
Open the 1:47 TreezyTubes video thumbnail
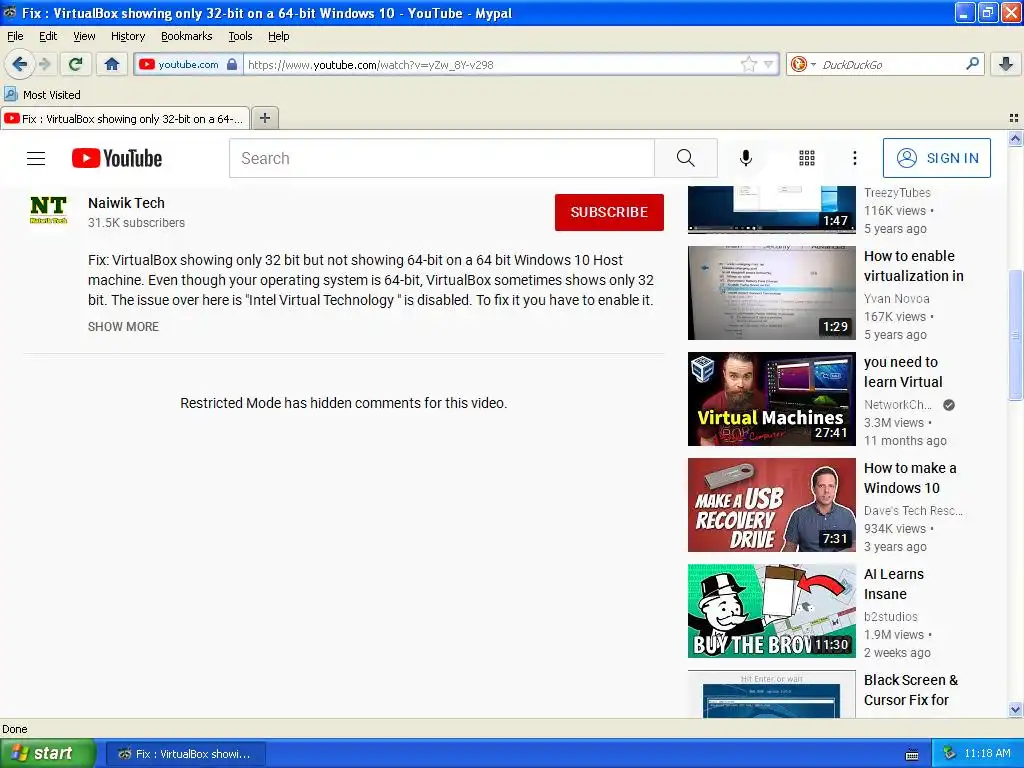pyautogui.click(x=771, y=210)
